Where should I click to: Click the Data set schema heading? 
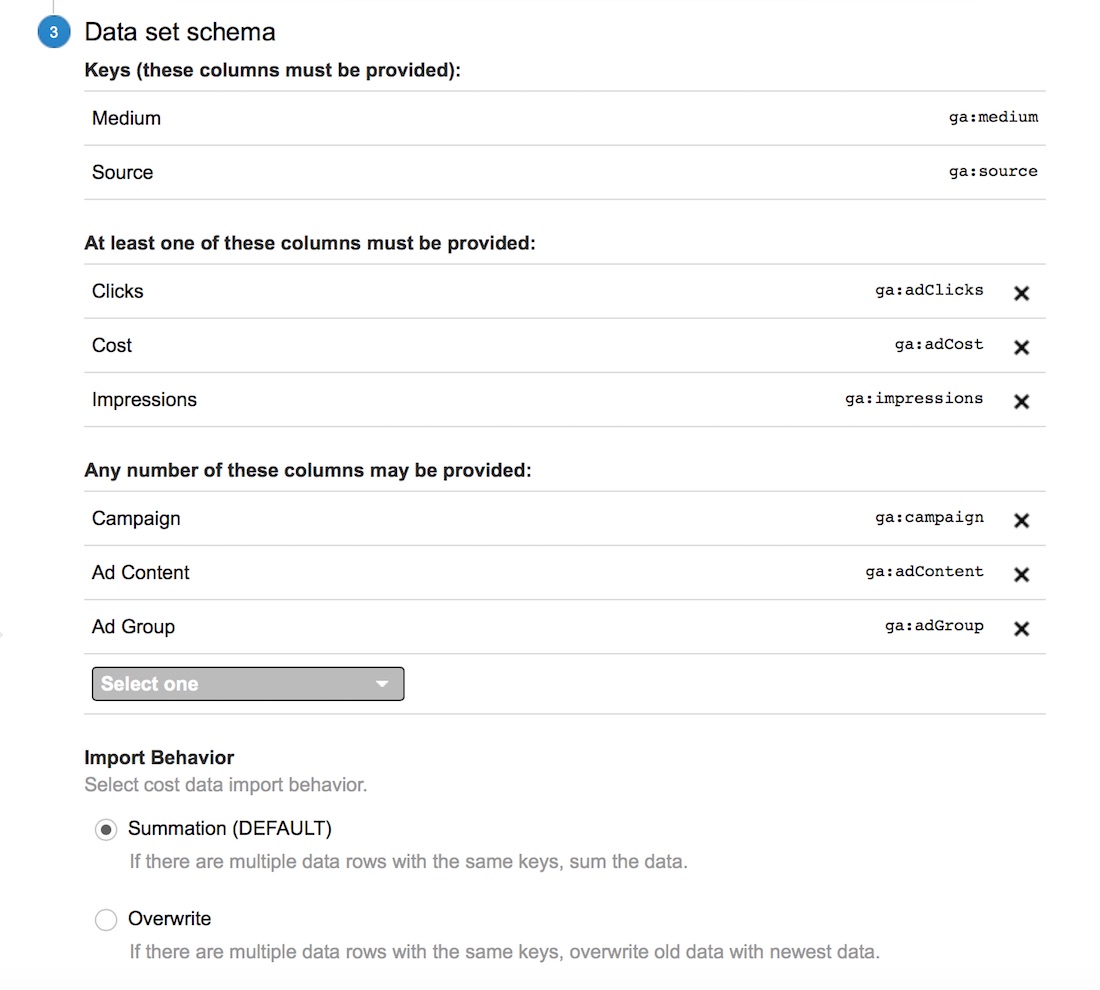click(x=180, y=32)
